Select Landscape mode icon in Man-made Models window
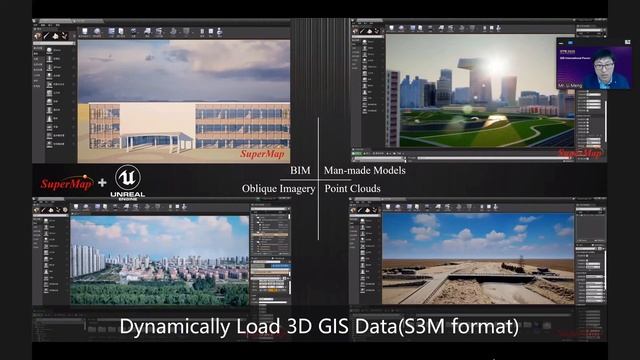This screenshot has height=360, width=640. click(x=369, y=31)
